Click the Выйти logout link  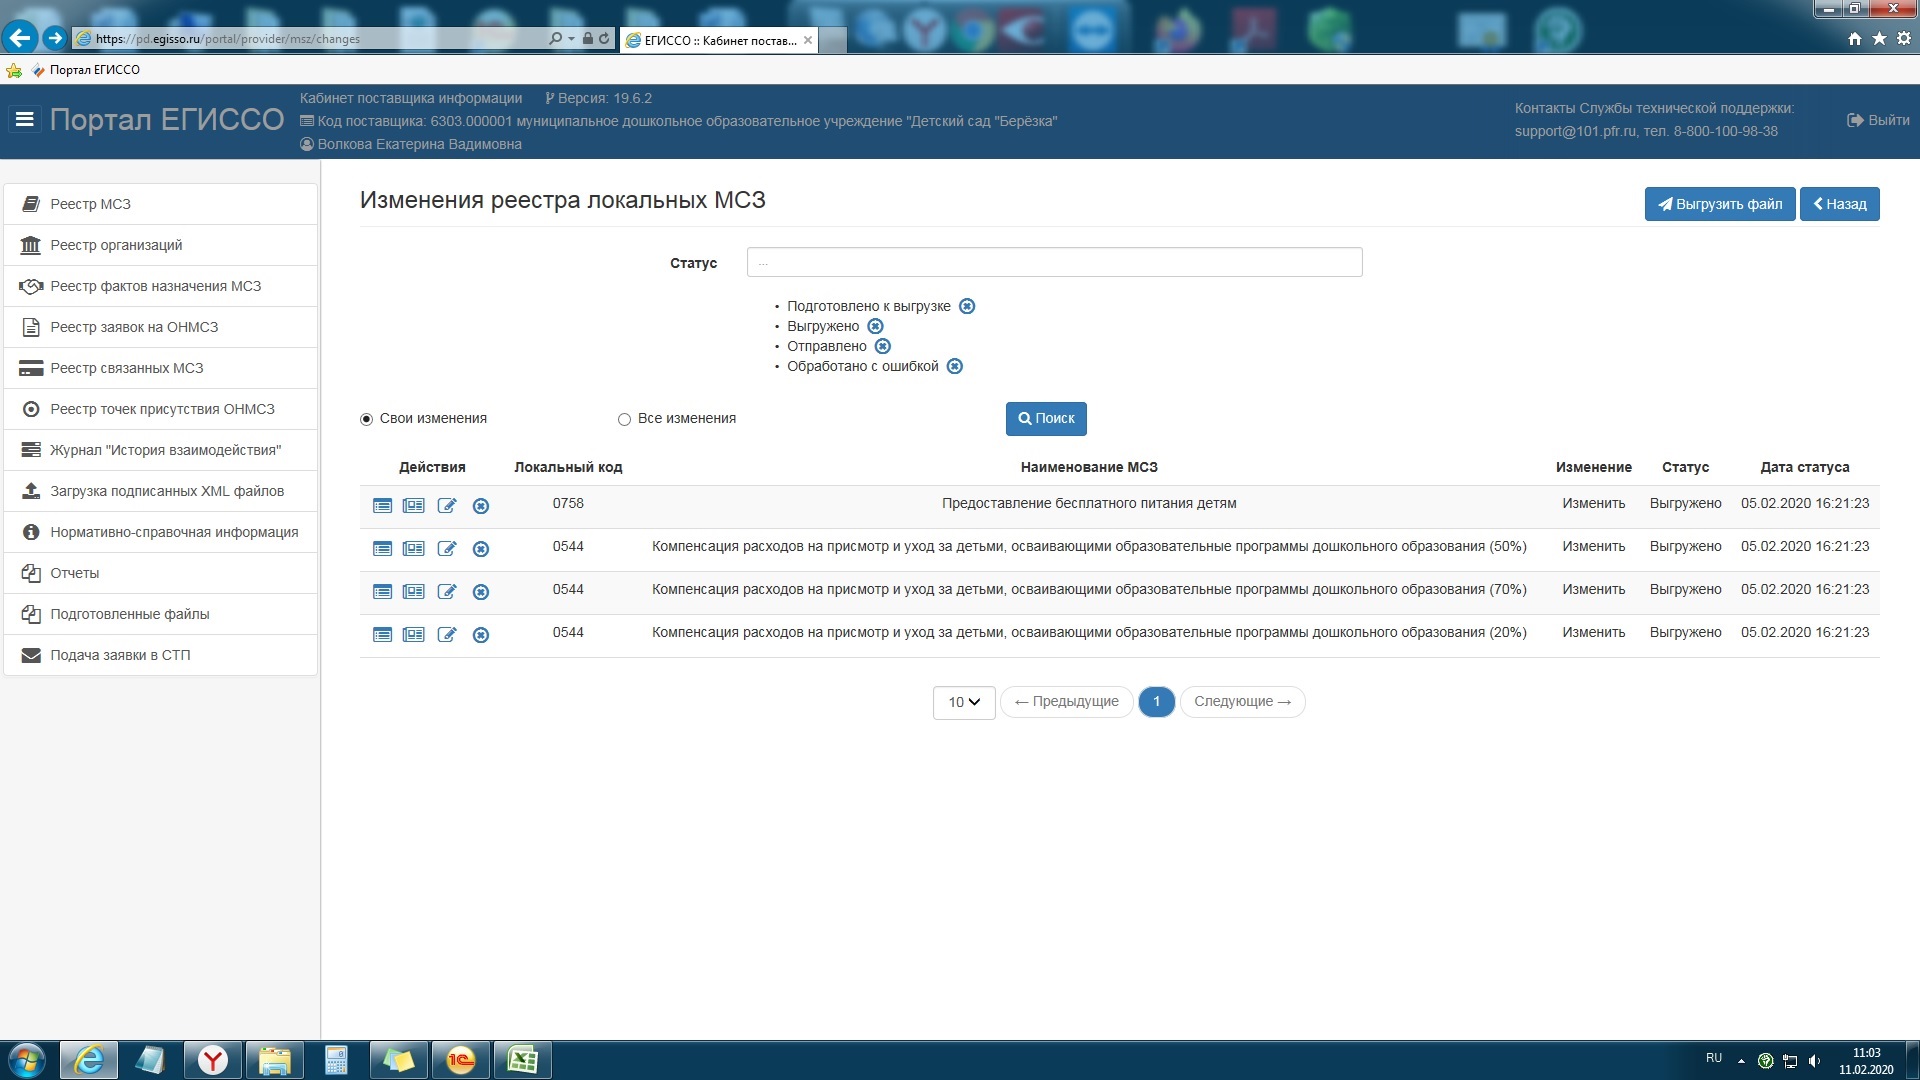click(1878, 120)
